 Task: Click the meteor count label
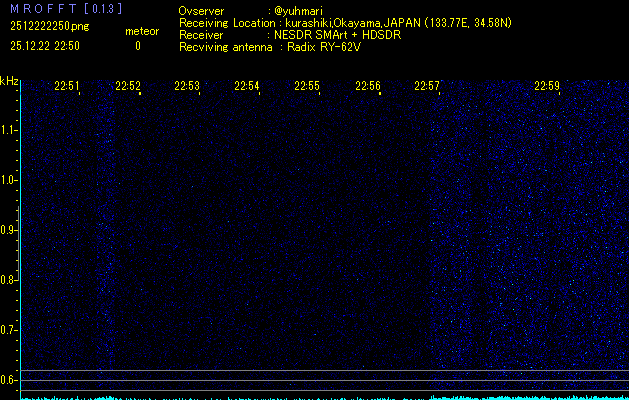[141, 32]
